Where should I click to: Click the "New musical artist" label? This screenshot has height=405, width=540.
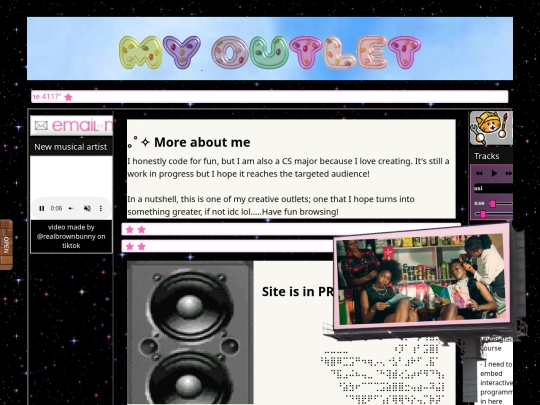point(71,147)
